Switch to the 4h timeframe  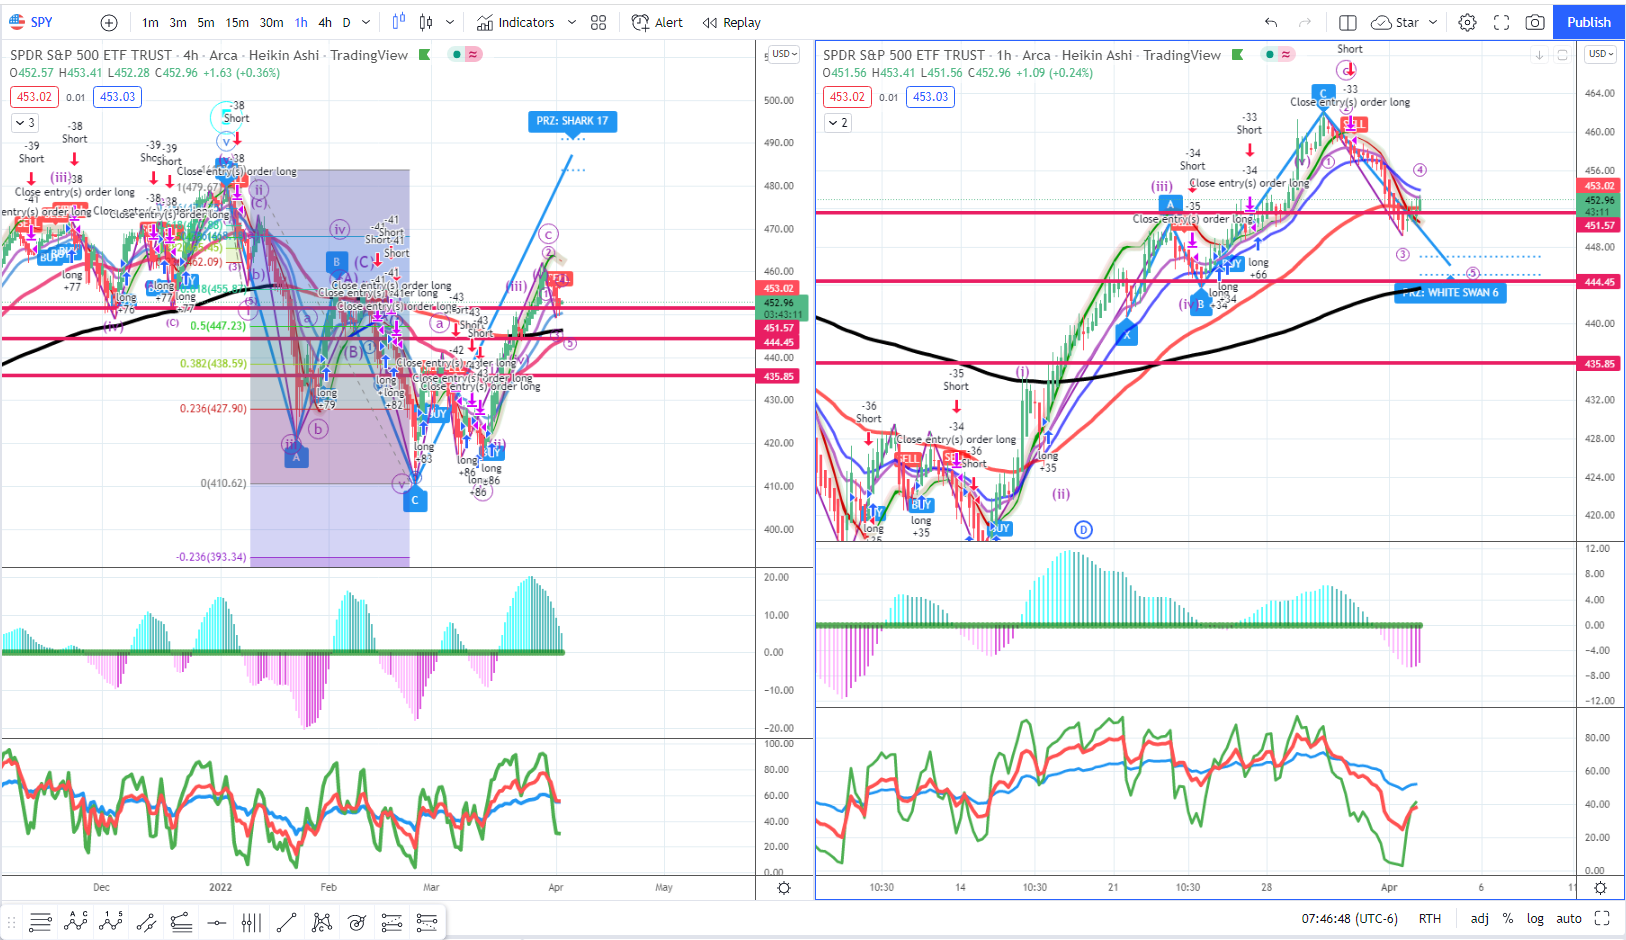click(325, 22)
